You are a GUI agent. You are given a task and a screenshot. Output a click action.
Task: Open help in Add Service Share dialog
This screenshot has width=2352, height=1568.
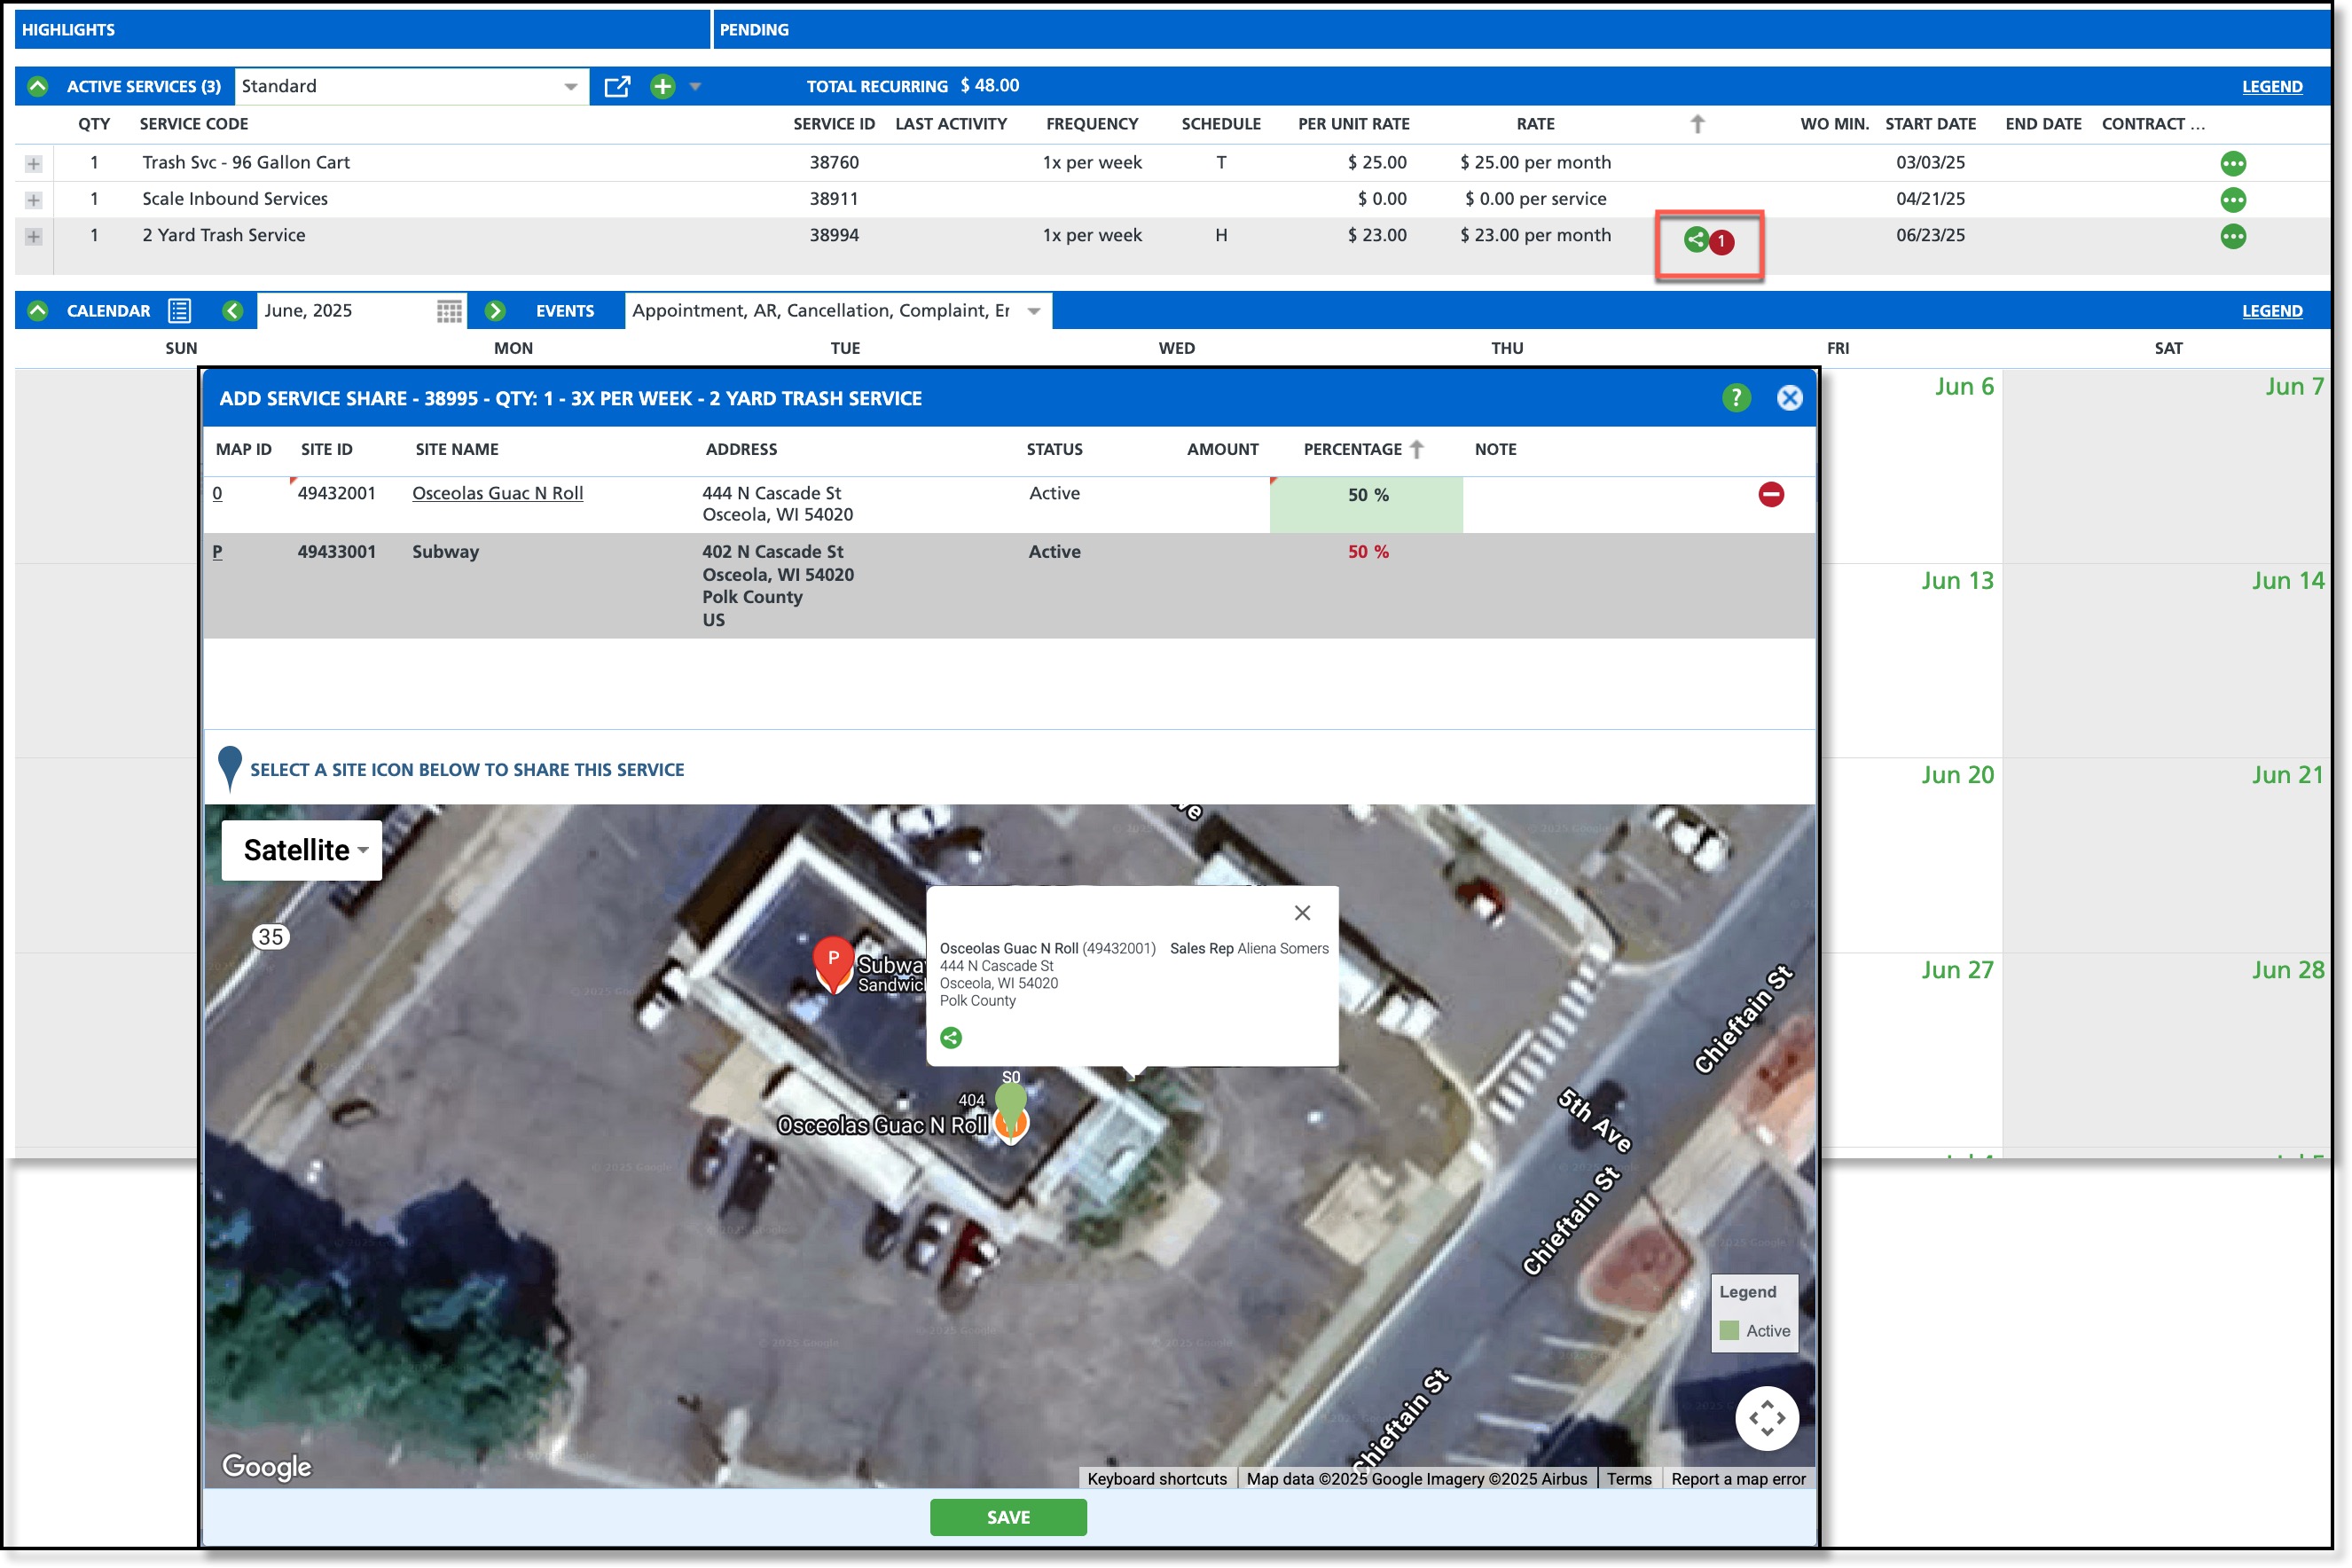(1736, 398)
